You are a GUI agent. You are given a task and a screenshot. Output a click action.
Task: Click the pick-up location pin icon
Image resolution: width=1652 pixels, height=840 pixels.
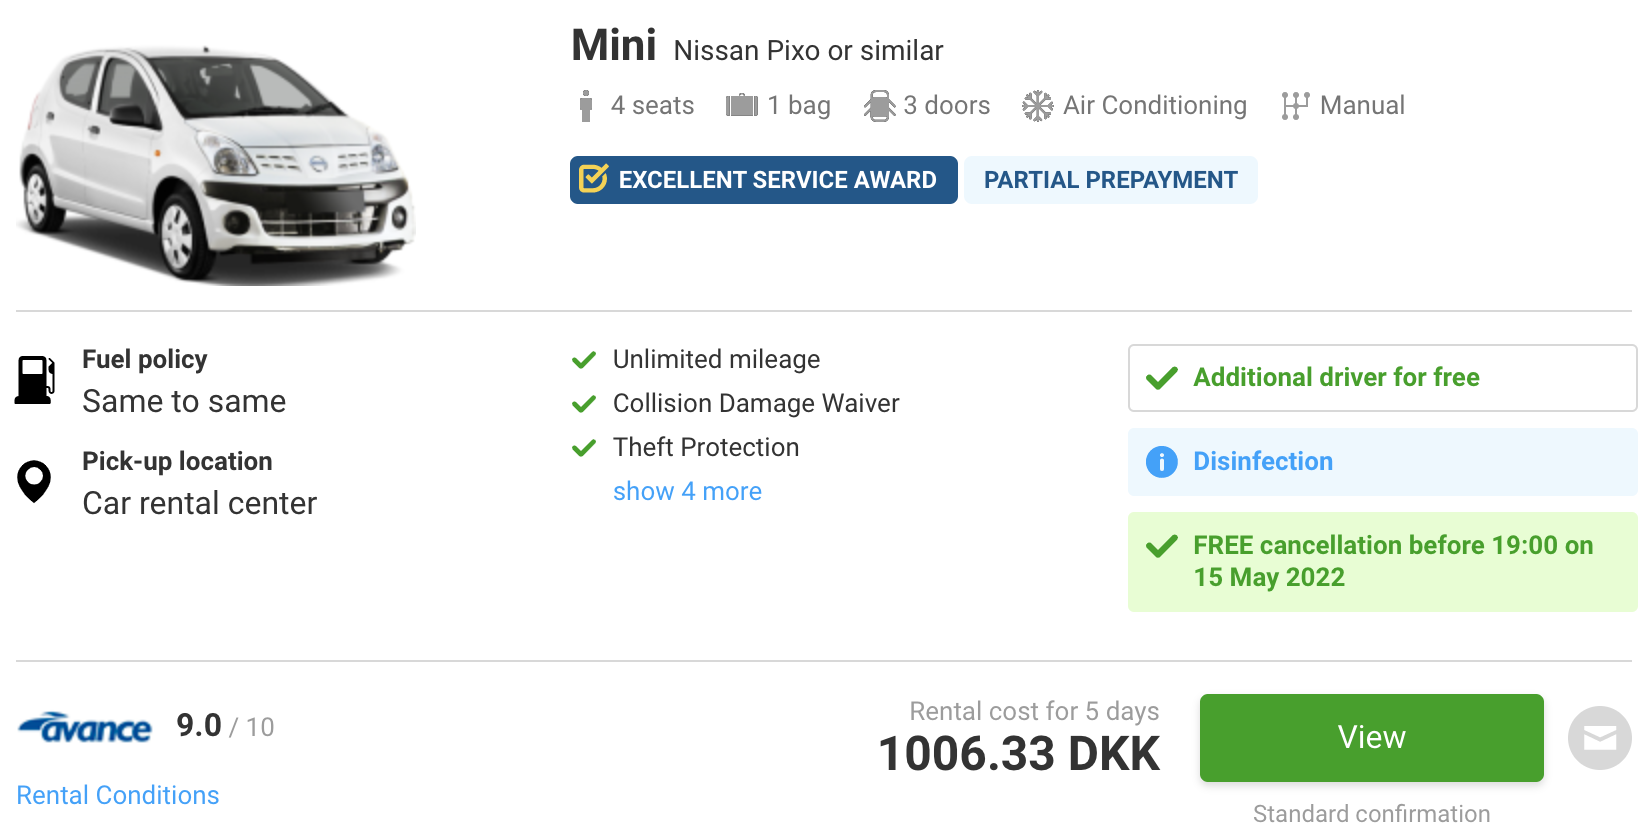coord(34,481)
